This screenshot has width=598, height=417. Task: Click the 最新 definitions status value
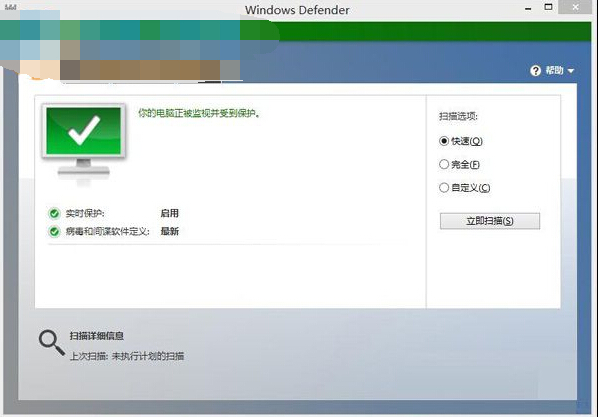pos(170,231)
